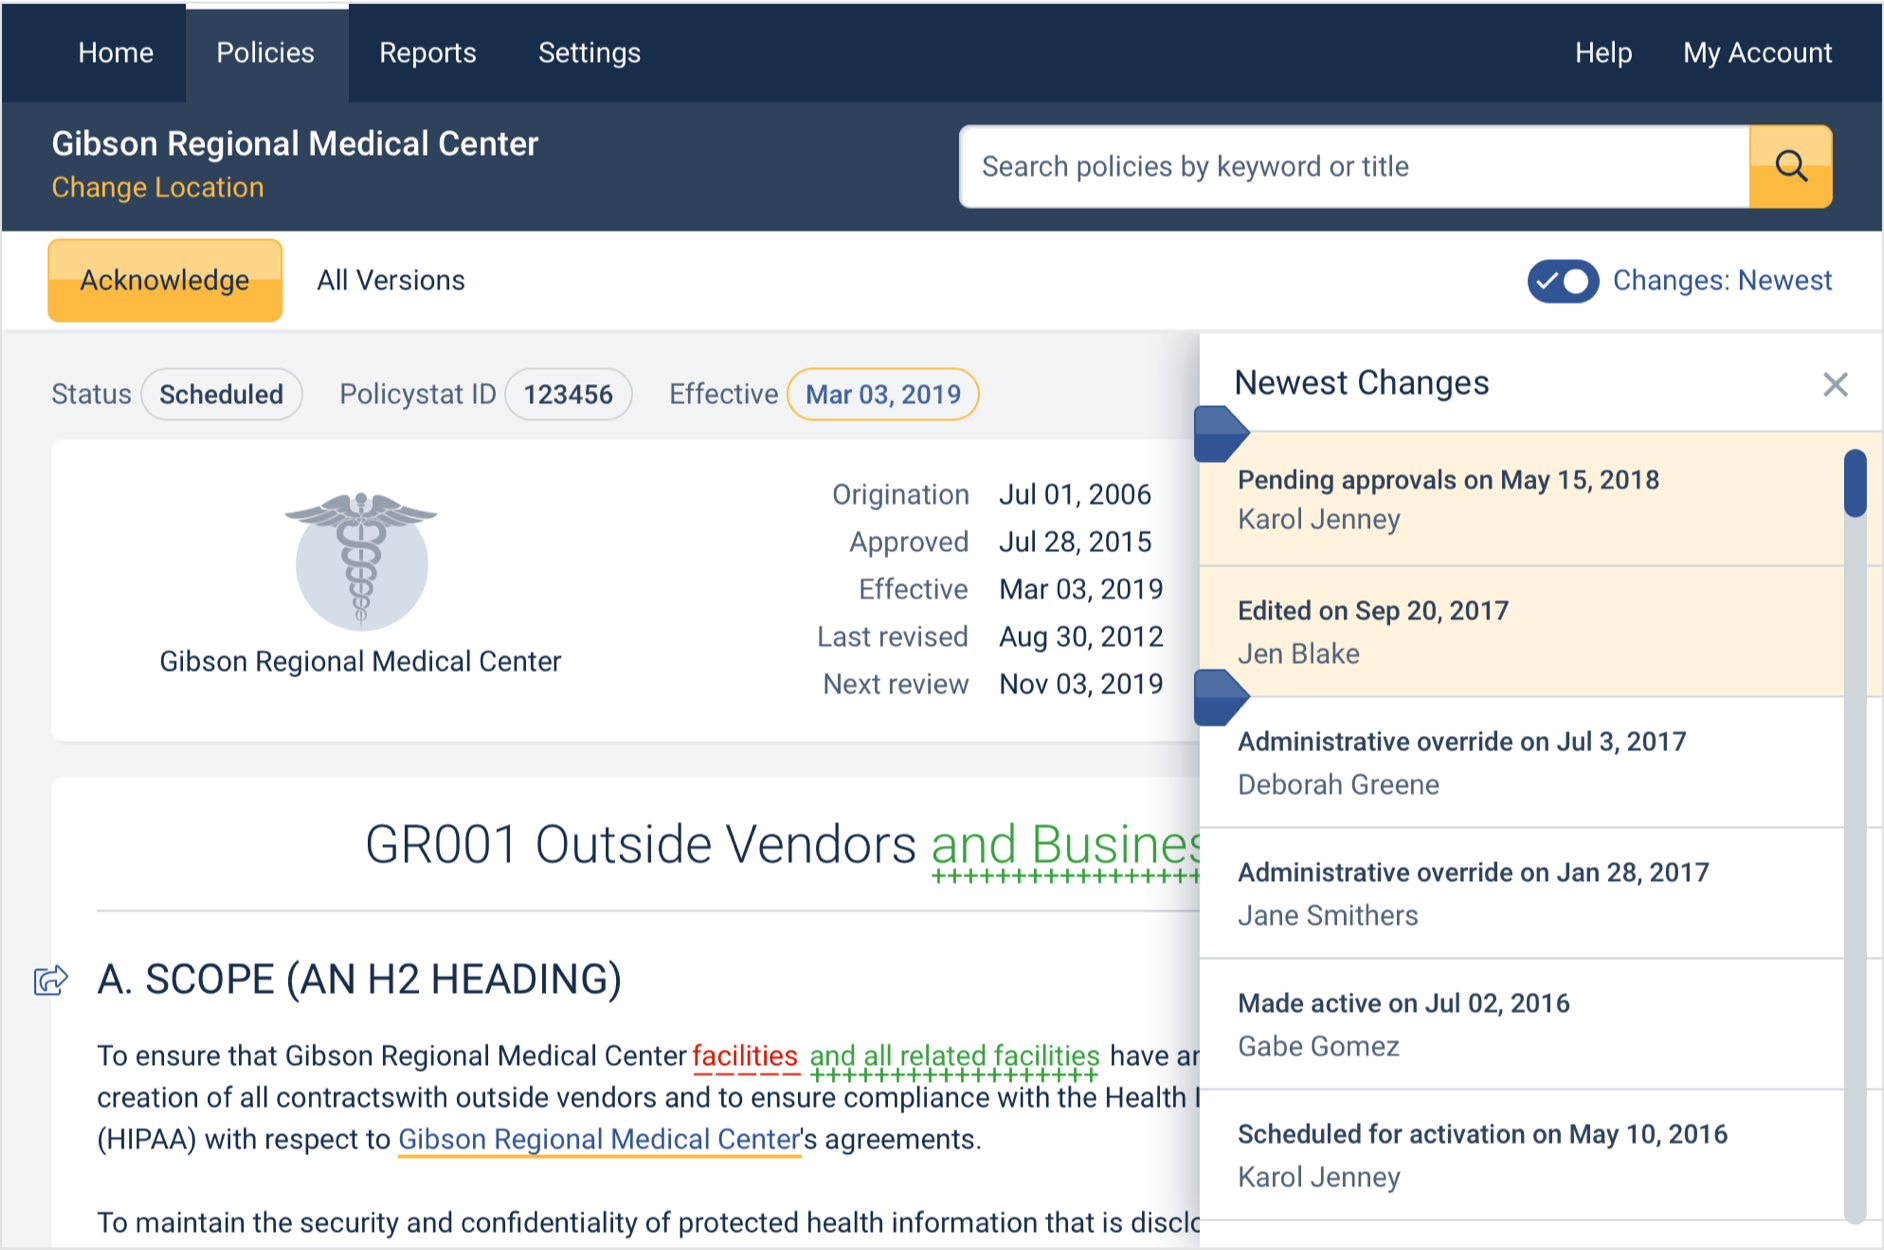Focus the search policies input field
This screenshot has width=1884, height=1250.
[1354, 166]
